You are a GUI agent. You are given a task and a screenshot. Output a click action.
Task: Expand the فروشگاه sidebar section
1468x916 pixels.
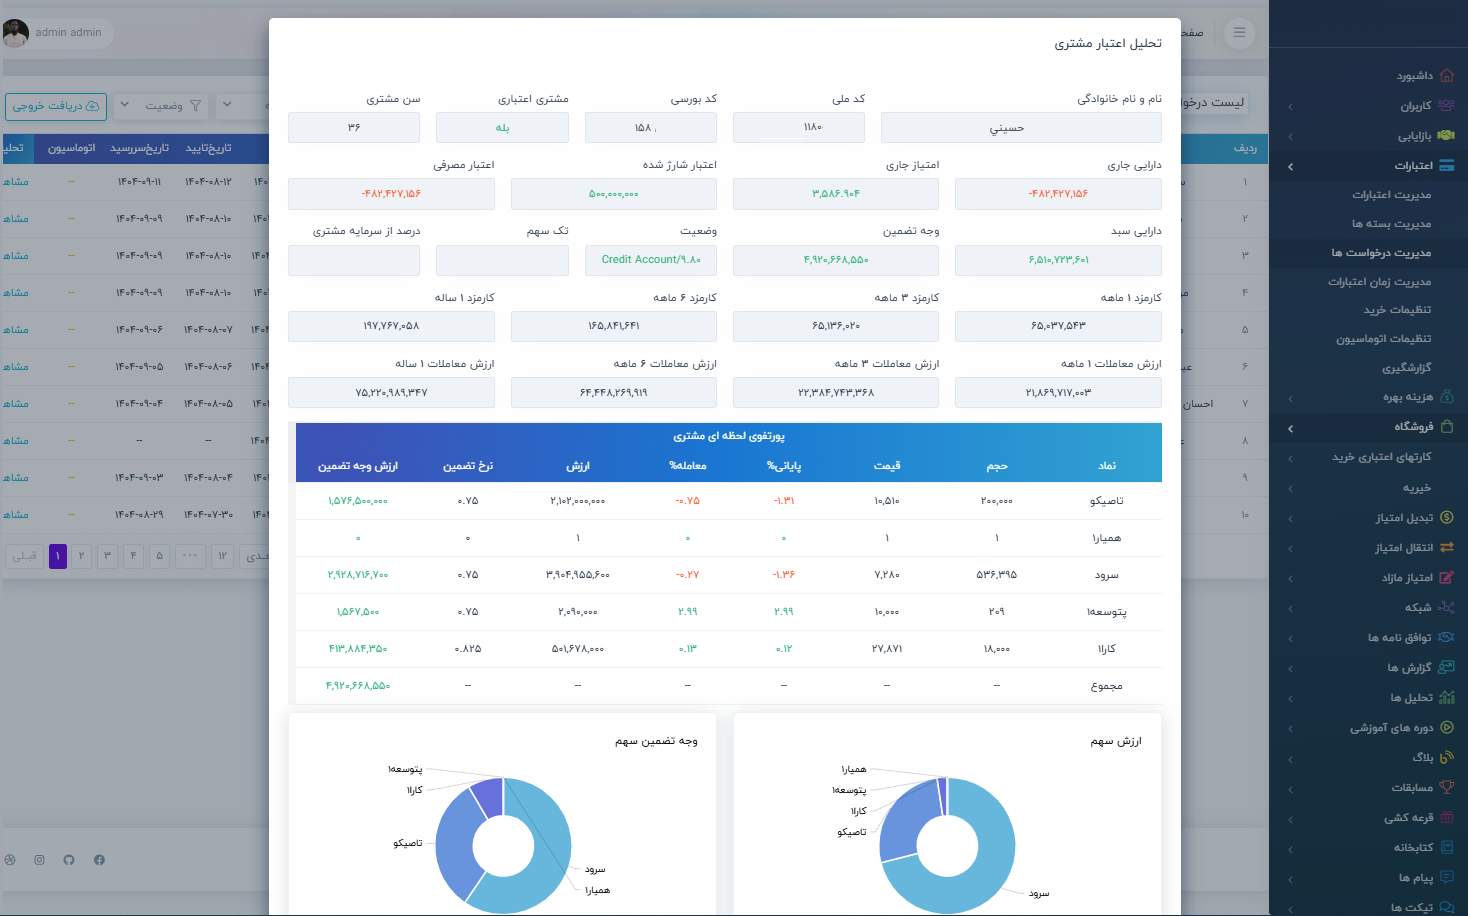coord(1290,428)
